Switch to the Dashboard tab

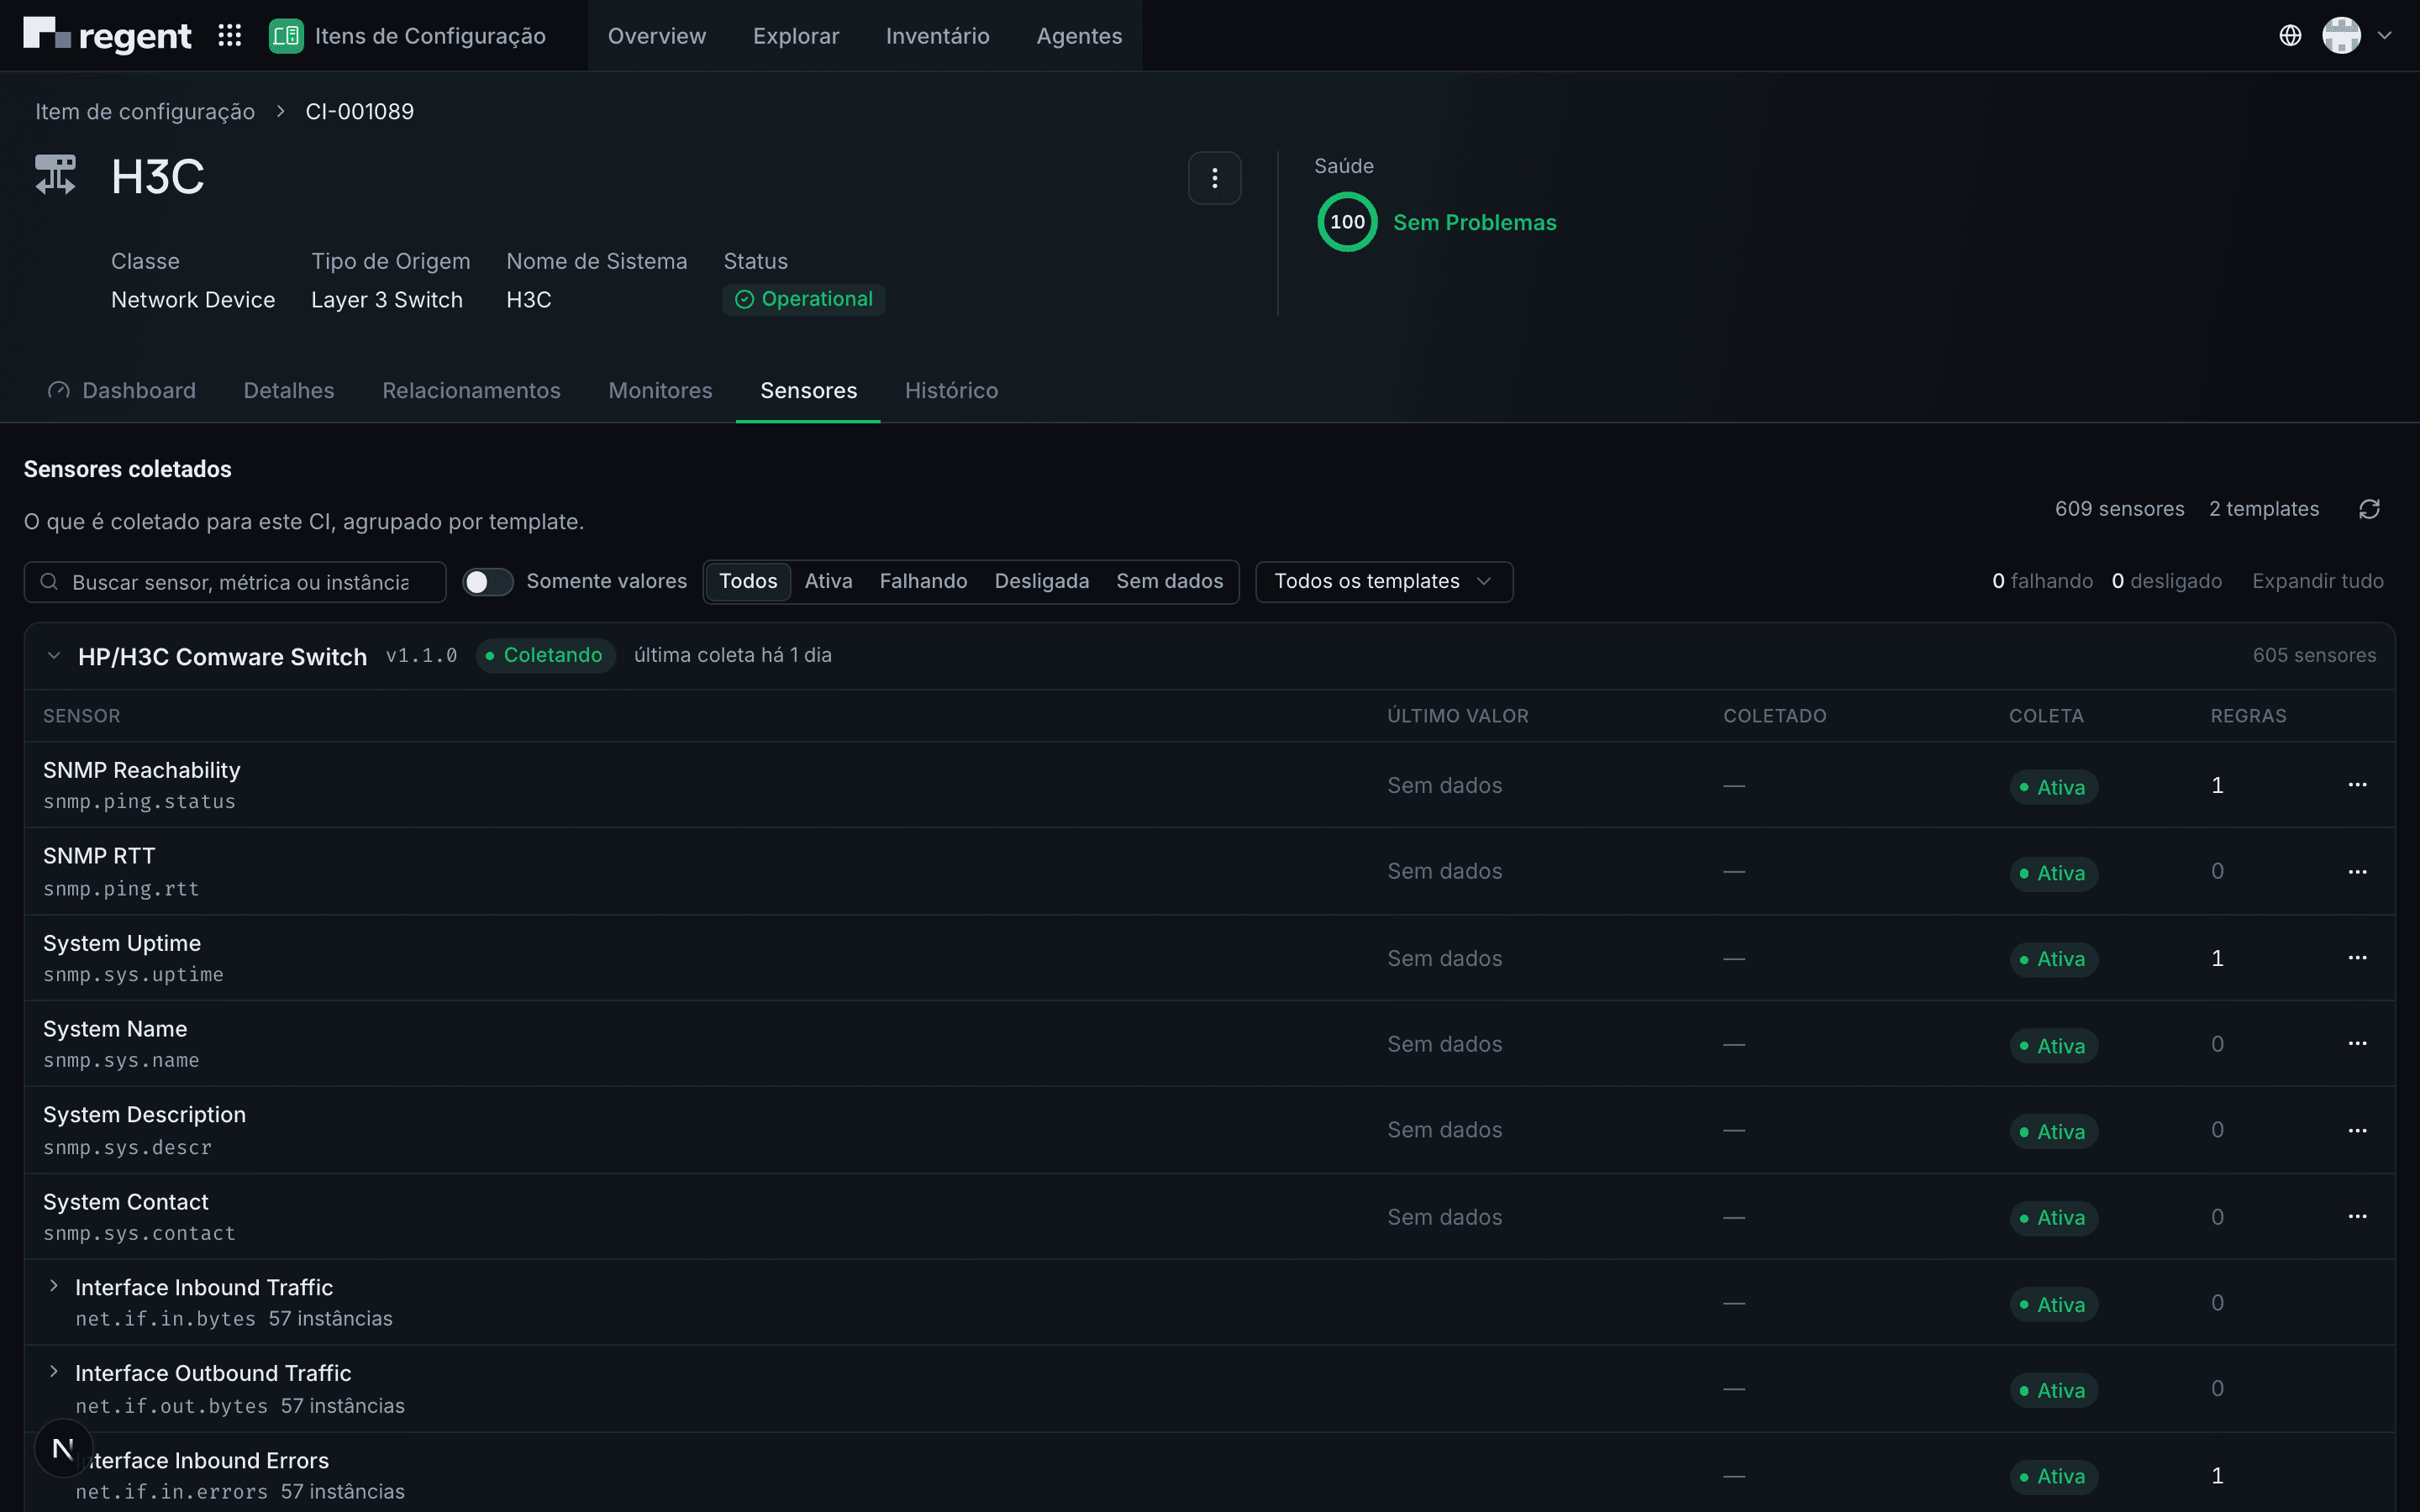click(122, 391)
